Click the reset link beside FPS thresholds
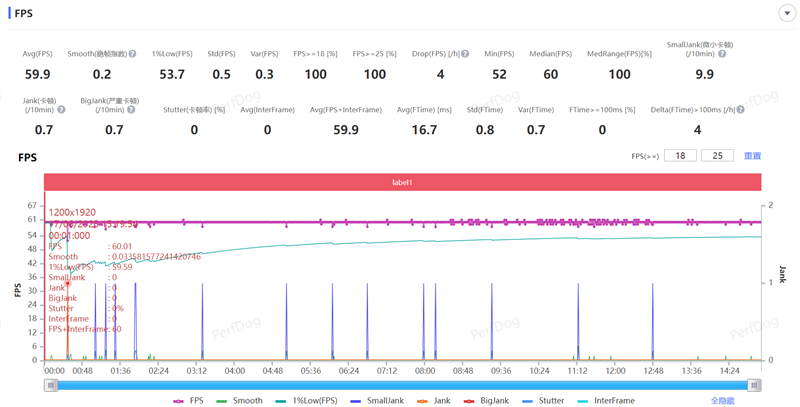This screenshot has width=800, height=407. (x=752, y=156)
